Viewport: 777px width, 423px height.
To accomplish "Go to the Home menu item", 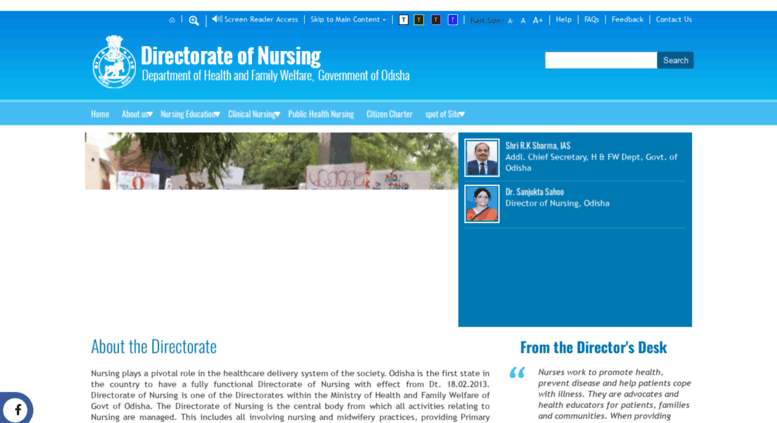I will (100, 114).
